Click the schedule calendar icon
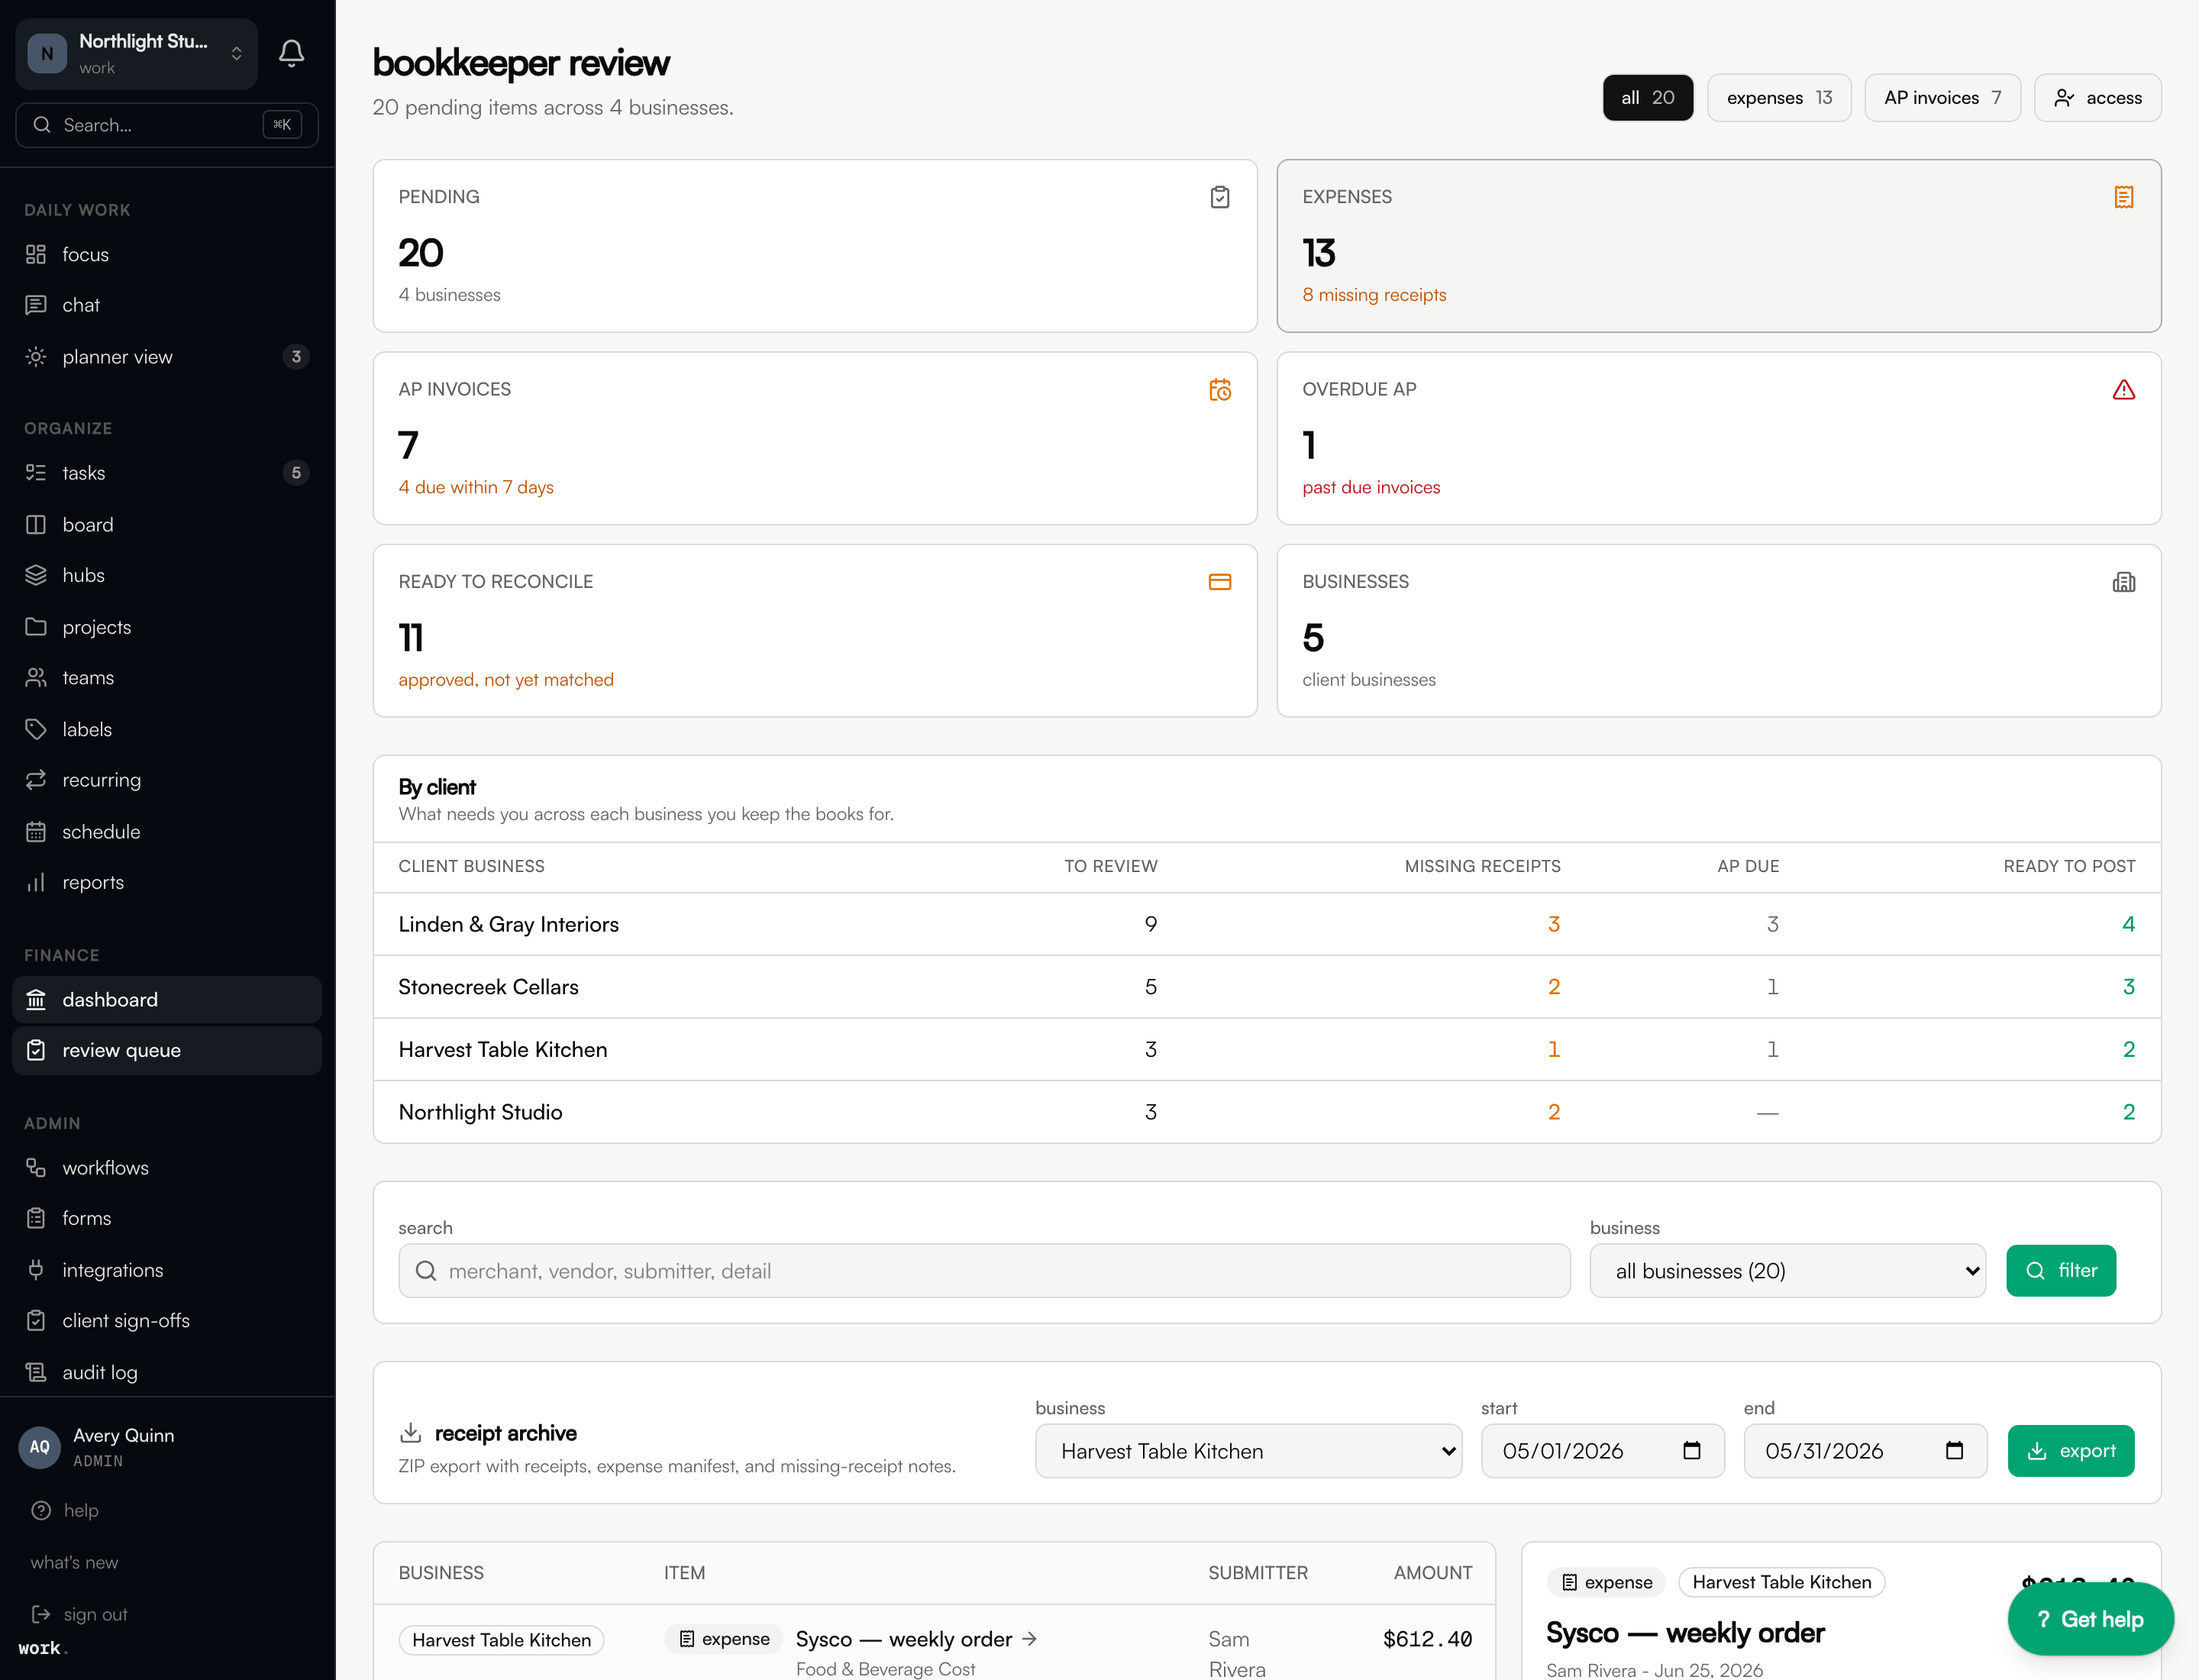The width and height of the screenshot is (2199, 1680). (x=36, y=832)
